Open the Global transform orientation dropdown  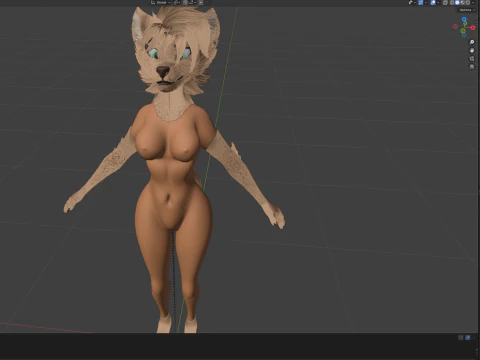[161, 2]
